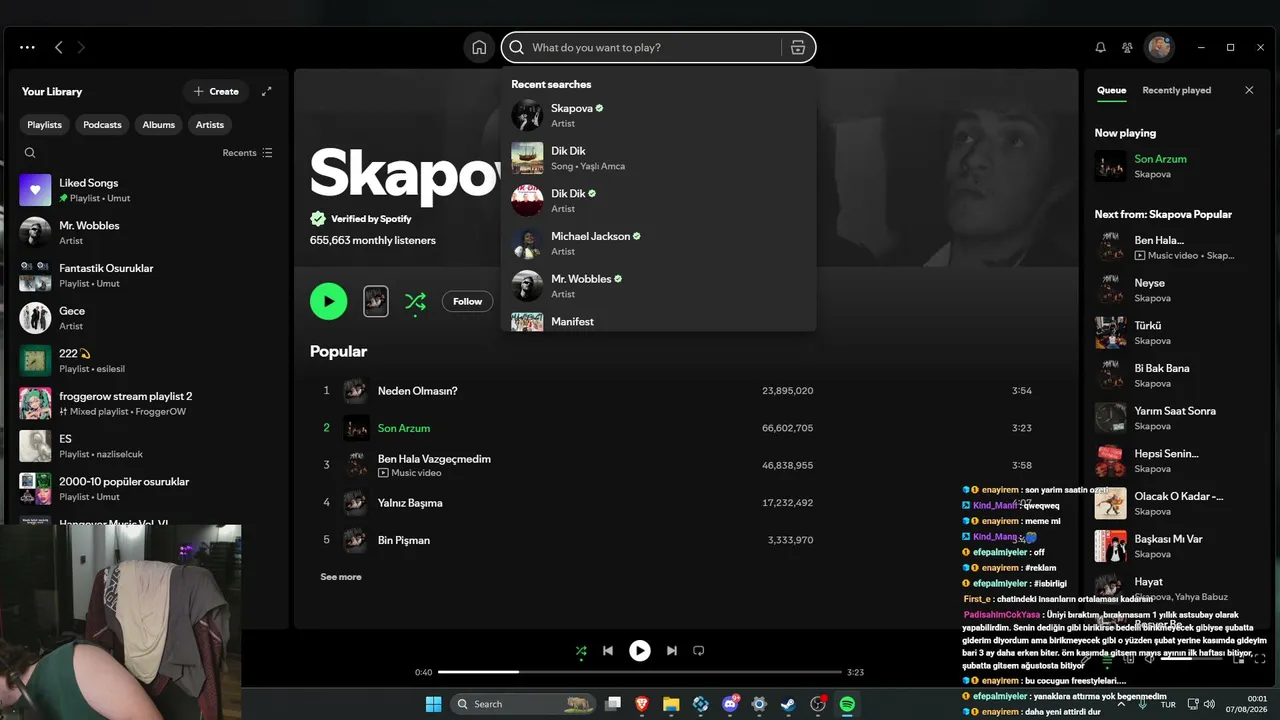Filter library by Albums

point(158,125)
